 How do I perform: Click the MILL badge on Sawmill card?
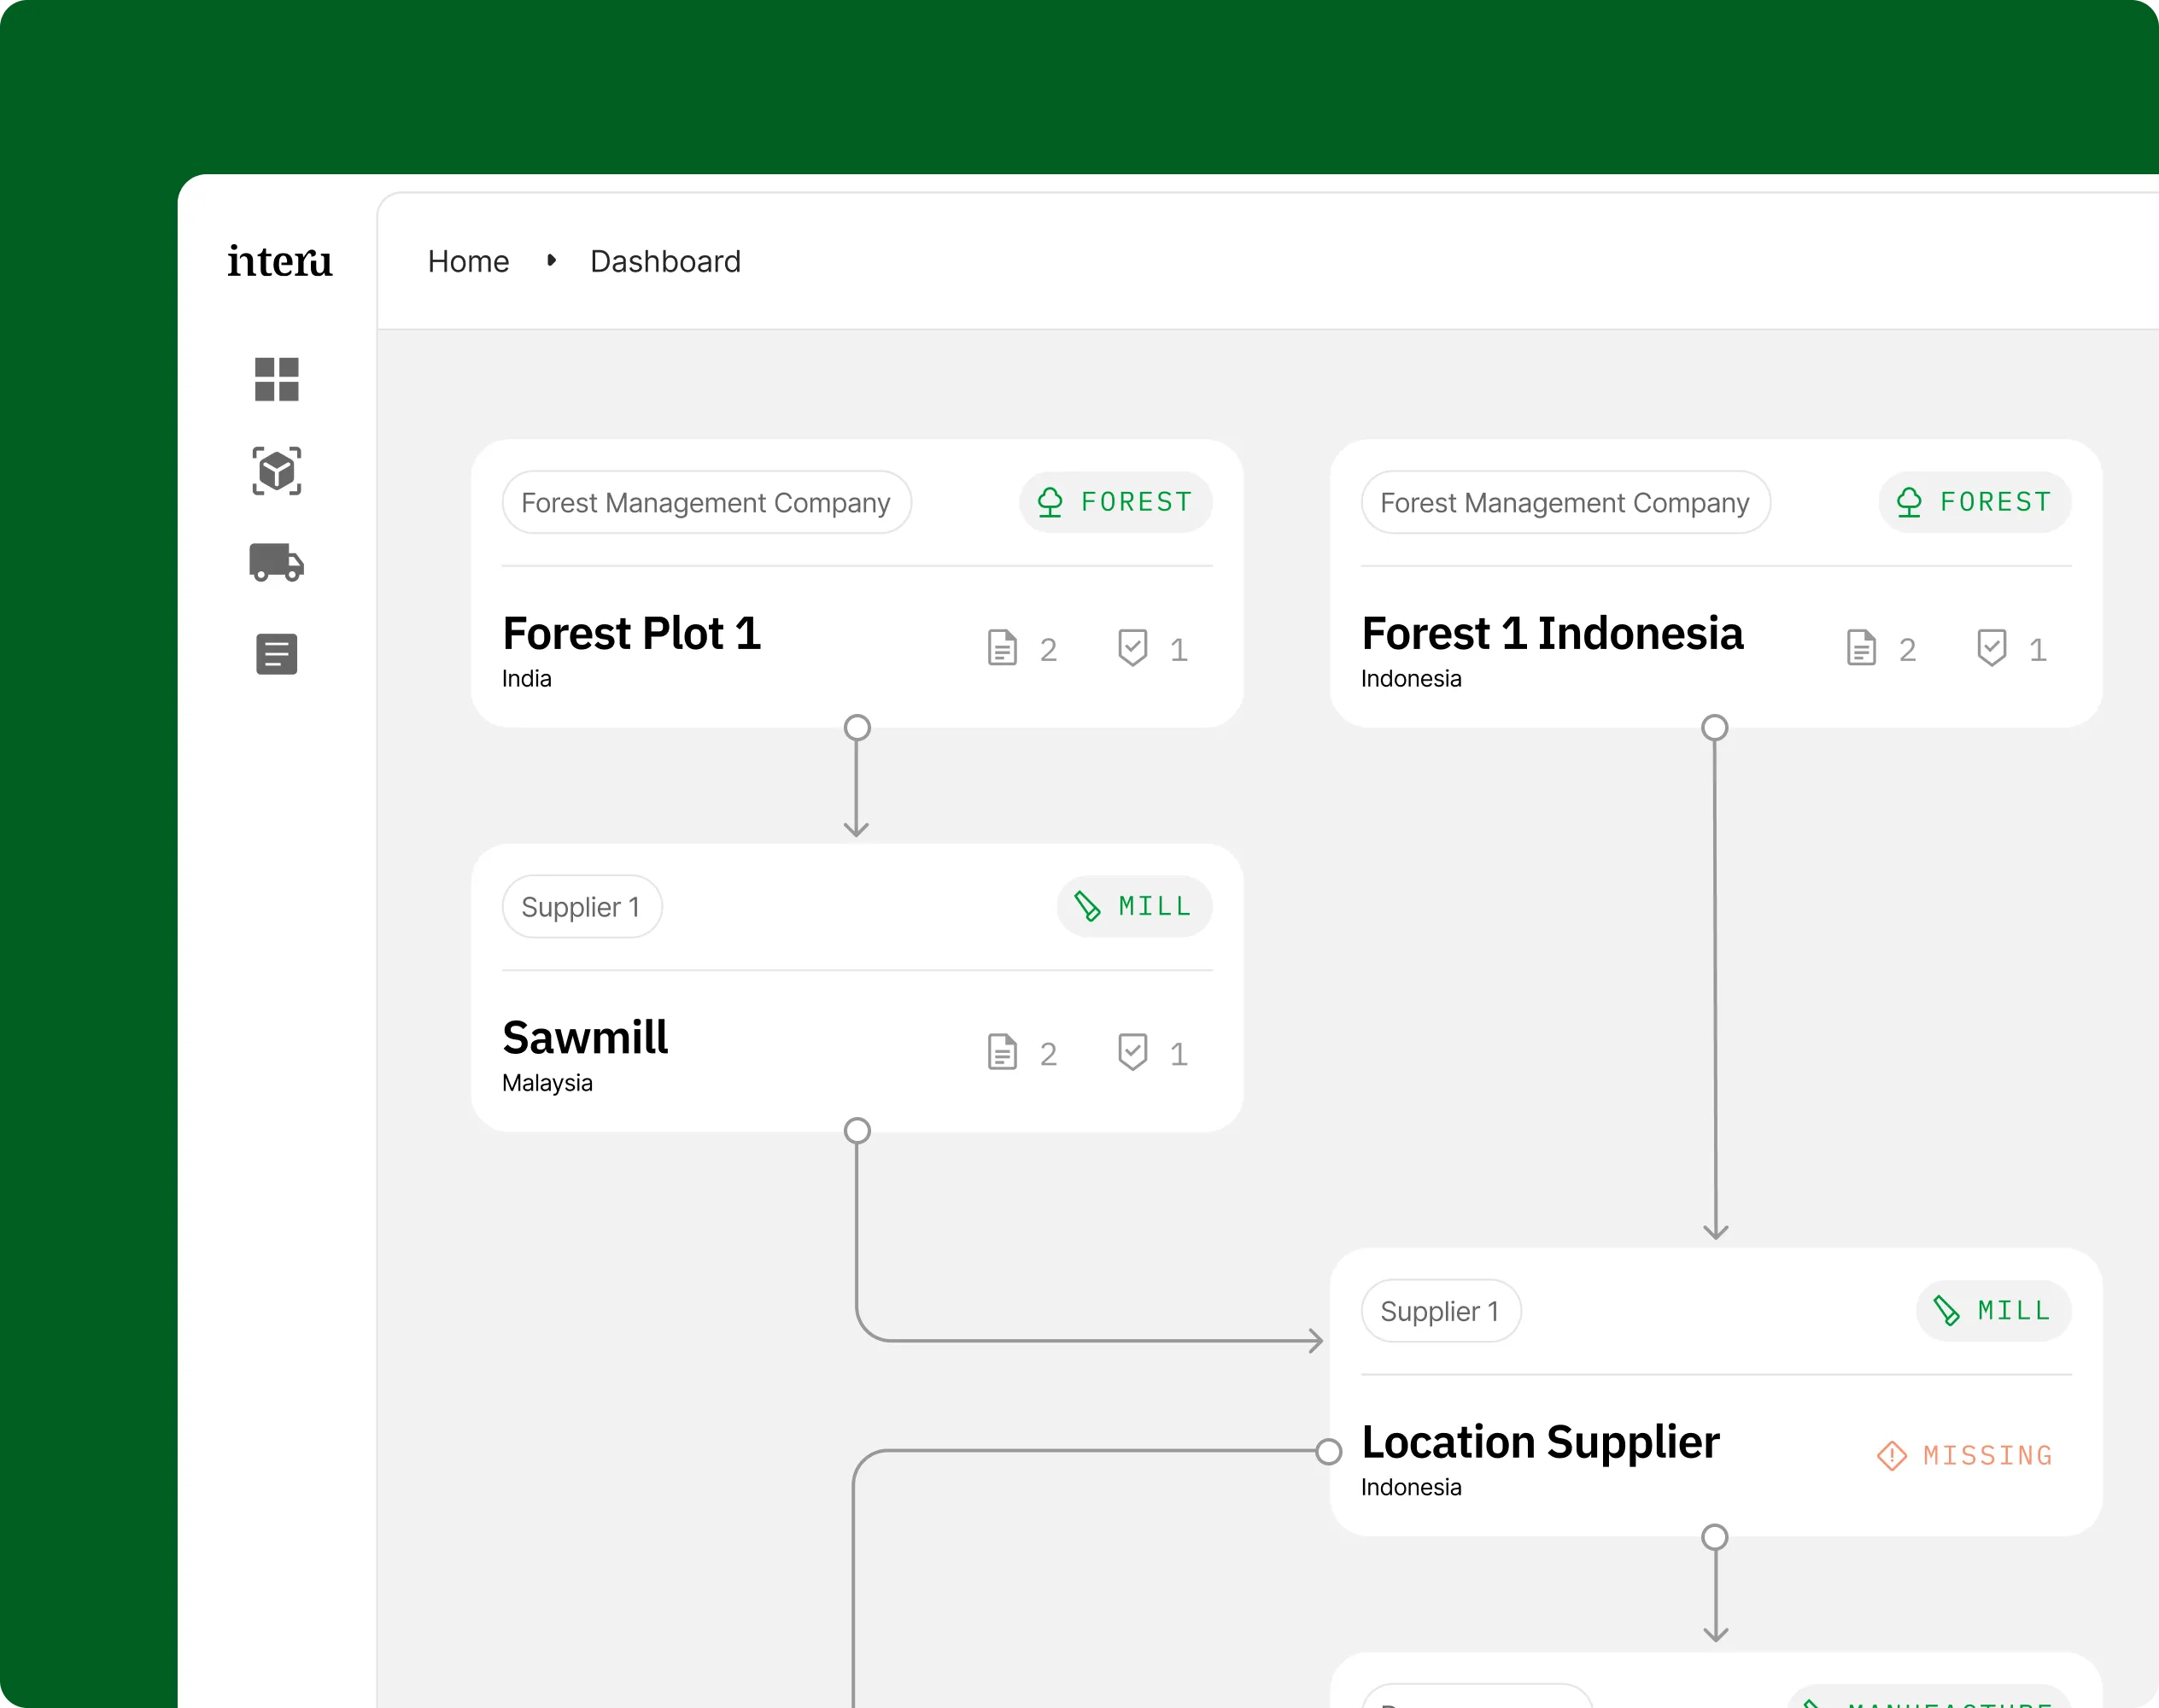[1134, 906]
